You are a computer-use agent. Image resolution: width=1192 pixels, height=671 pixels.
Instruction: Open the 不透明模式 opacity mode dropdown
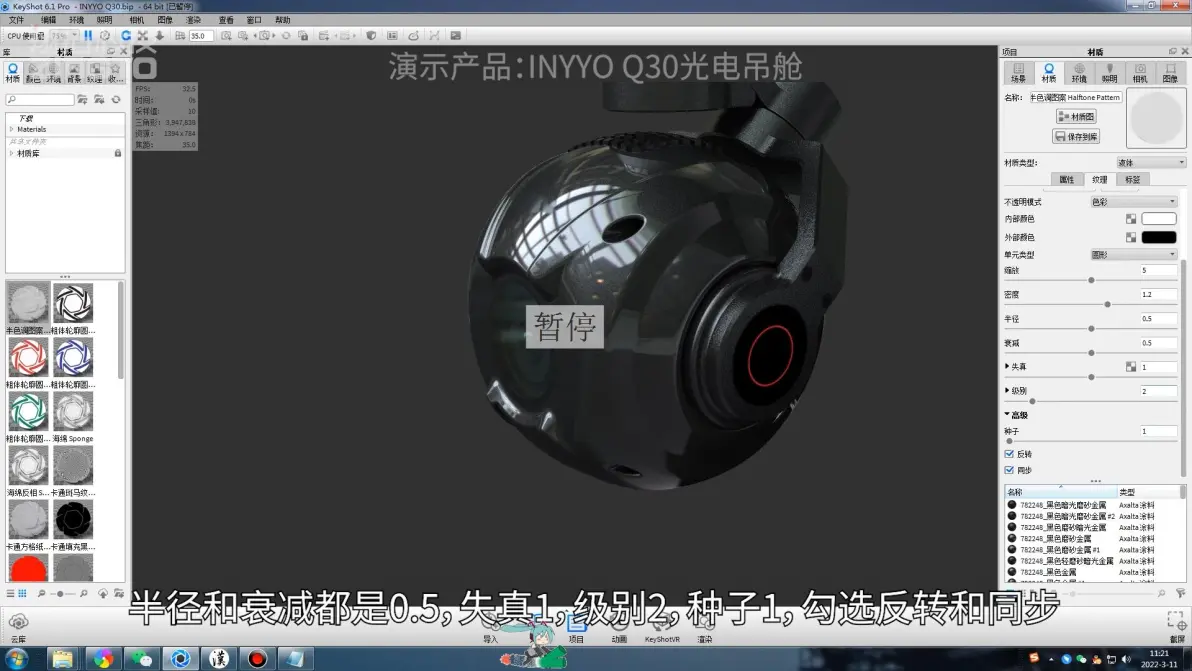[1133, 201]
